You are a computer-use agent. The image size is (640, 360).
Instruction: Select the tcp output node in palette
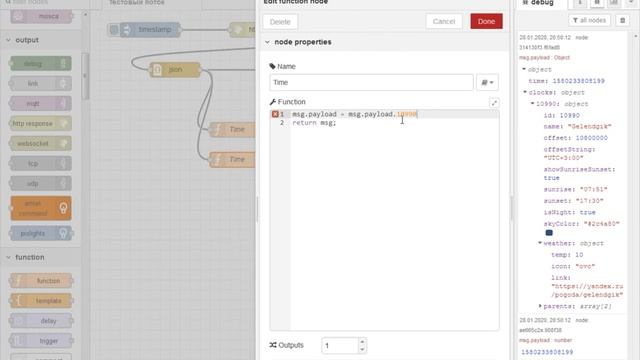[x=40, y=163]
